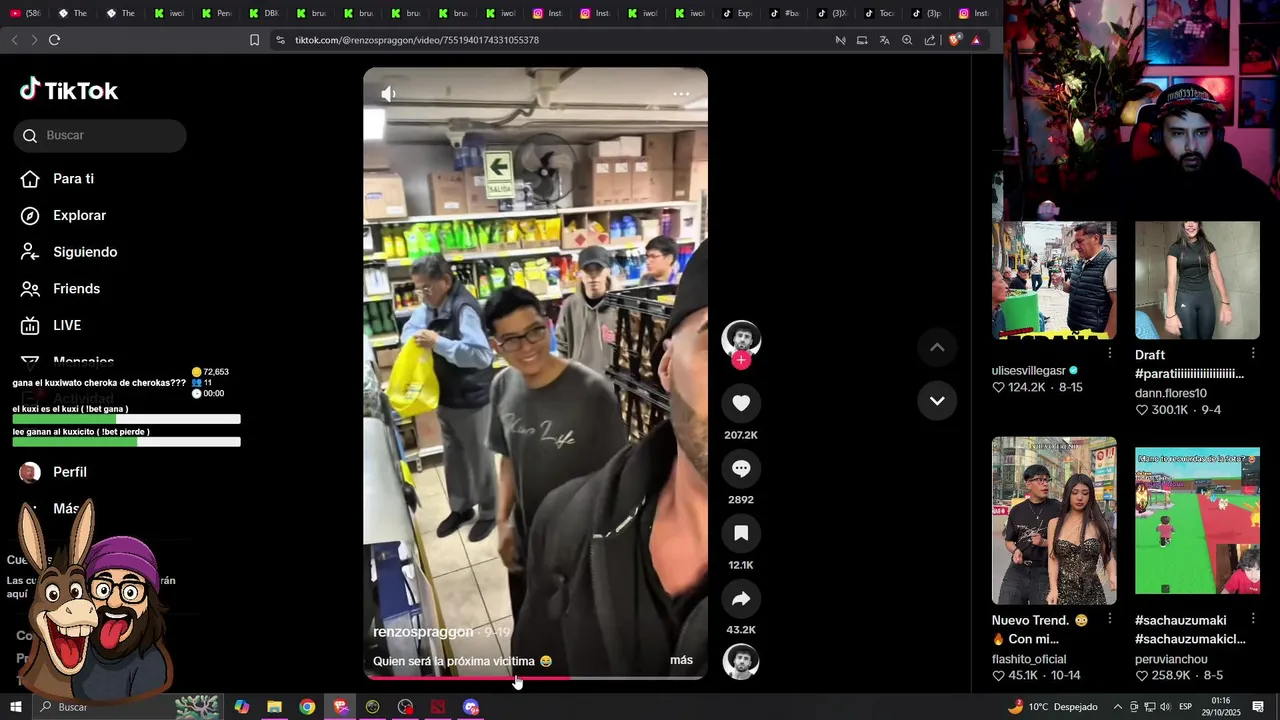Viewport: 1280px width, 720px height.
Task: Open options for Draft video card
Action: (x=1253, y=353)
